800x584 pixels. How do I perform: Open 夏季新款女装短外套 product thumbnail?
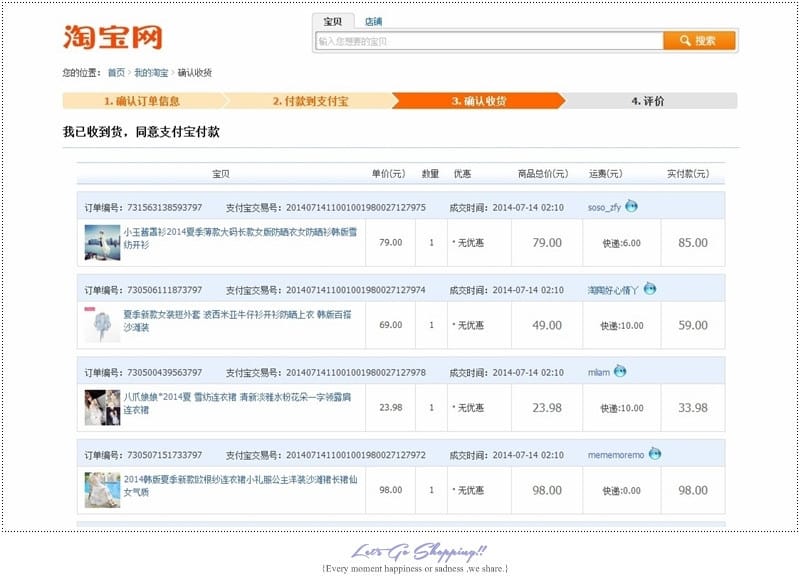point(103,325)
